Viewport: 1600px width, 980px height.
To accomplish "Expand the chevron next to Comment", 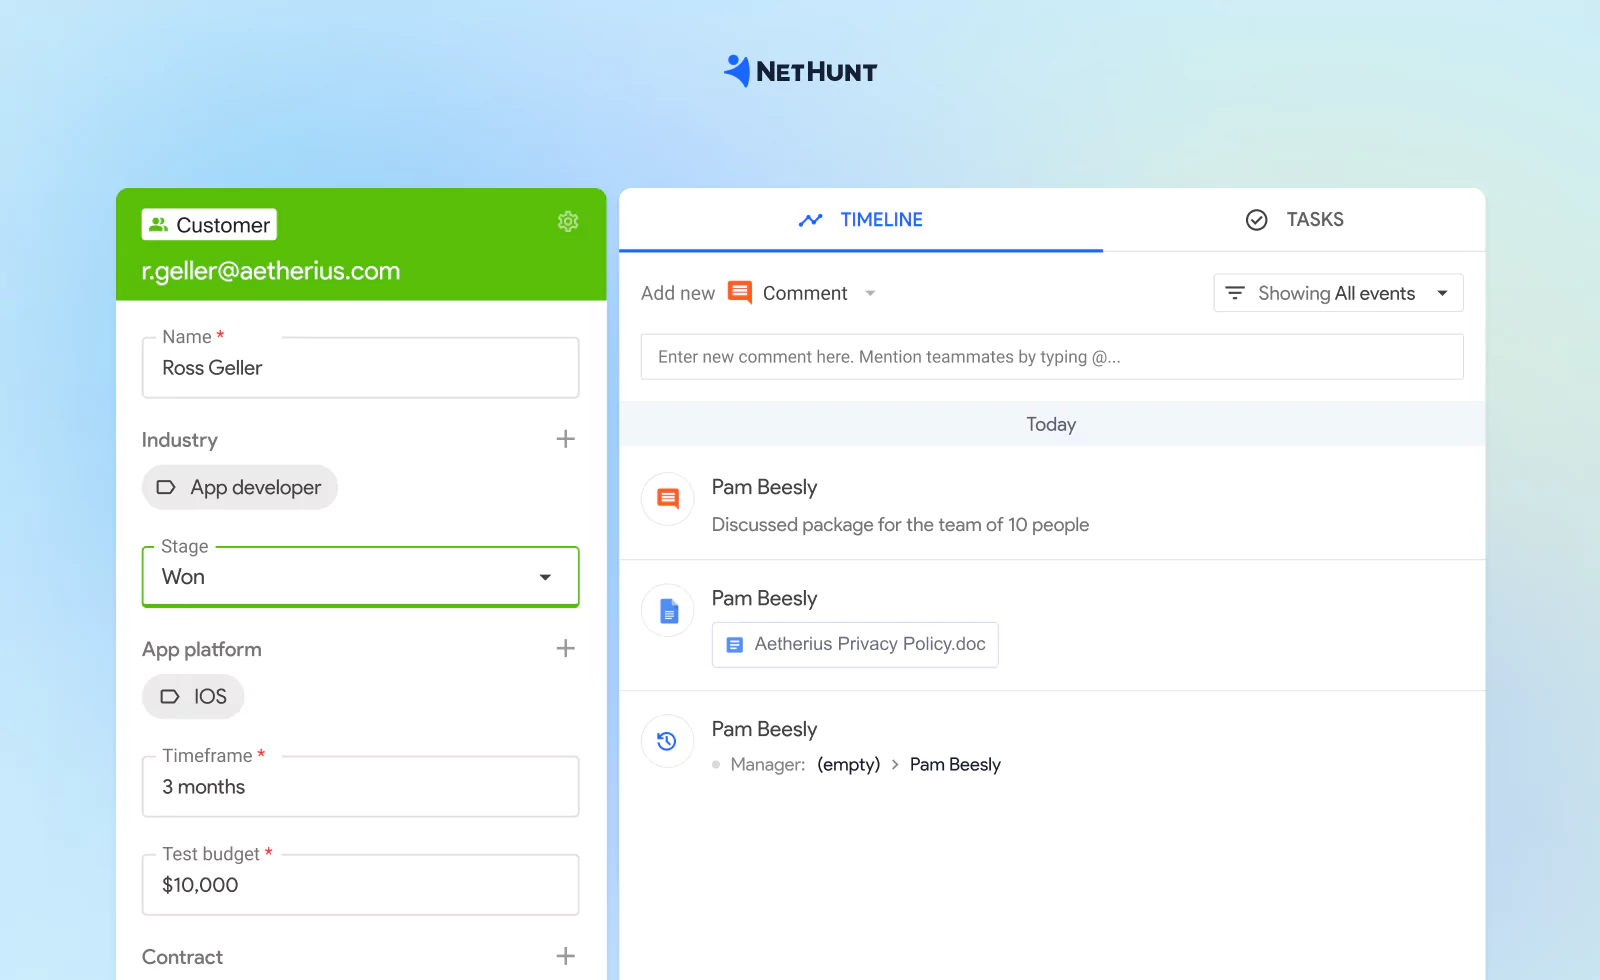I will (869, 292).
